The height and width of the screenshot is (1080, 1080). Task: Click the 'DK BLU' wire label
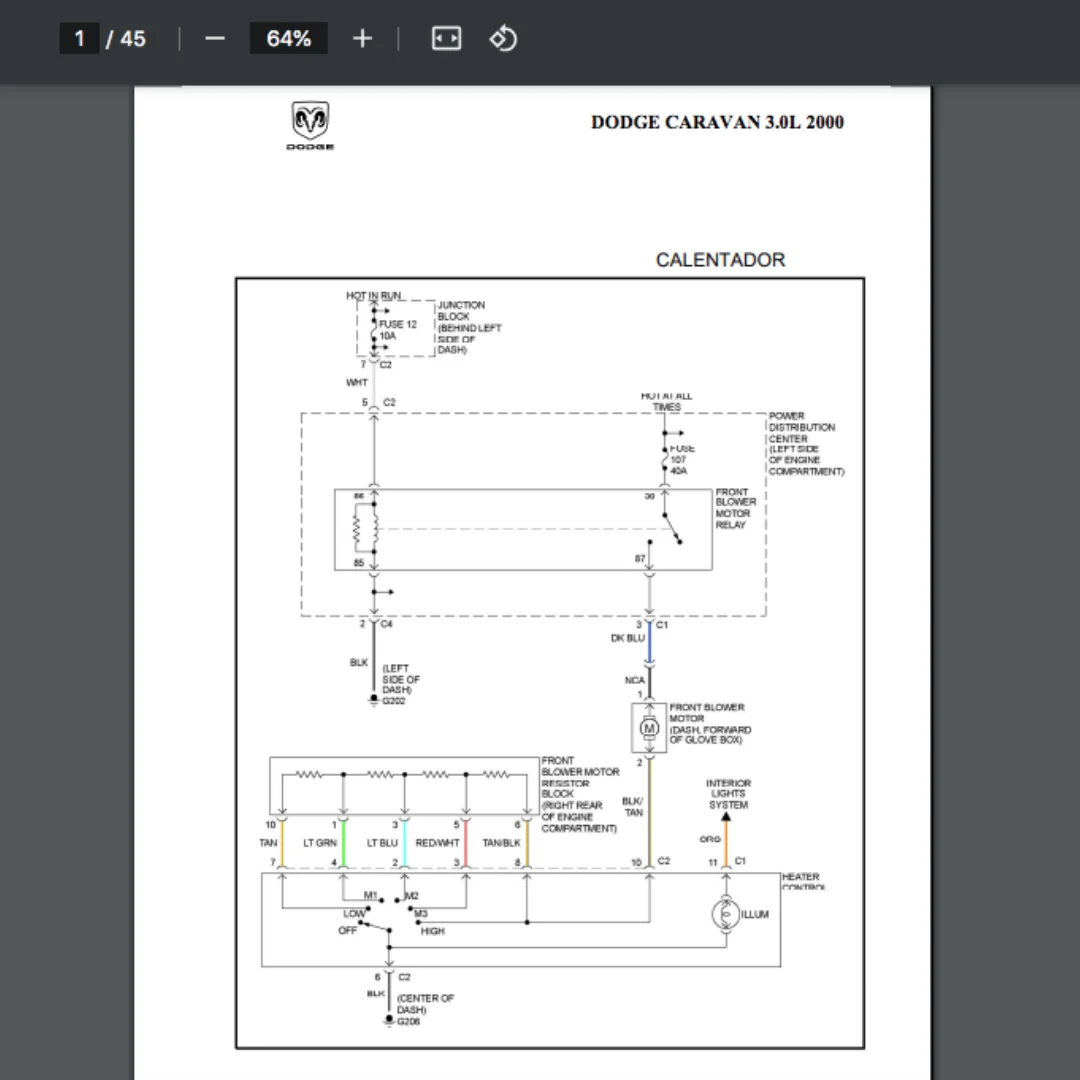pyautogui.click(x=627, y=638)
